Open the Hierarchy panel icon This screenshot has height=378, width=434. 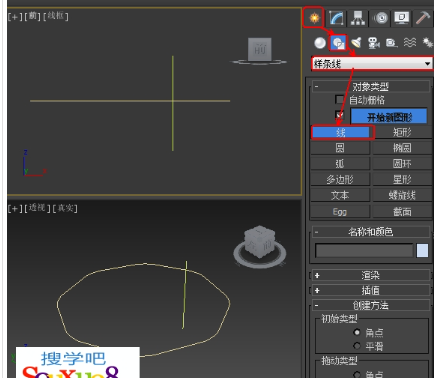tap(358, 18)
